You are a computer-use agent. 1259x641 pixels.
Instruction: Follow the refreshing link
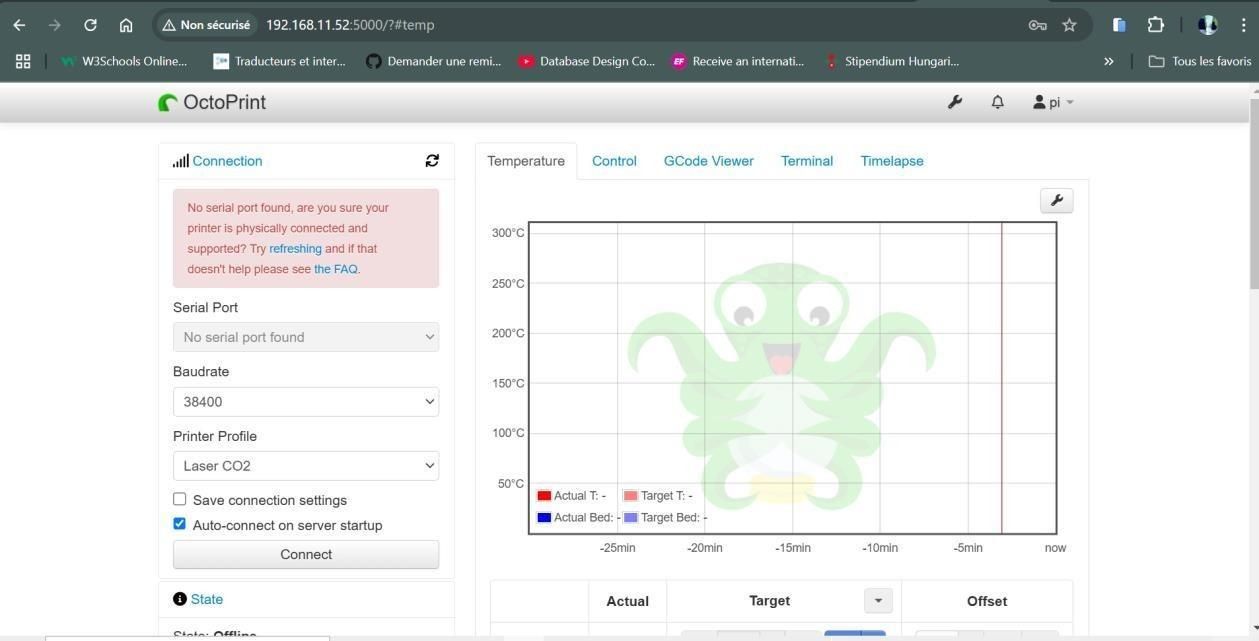pyautogui.click(x=295, y=249)
